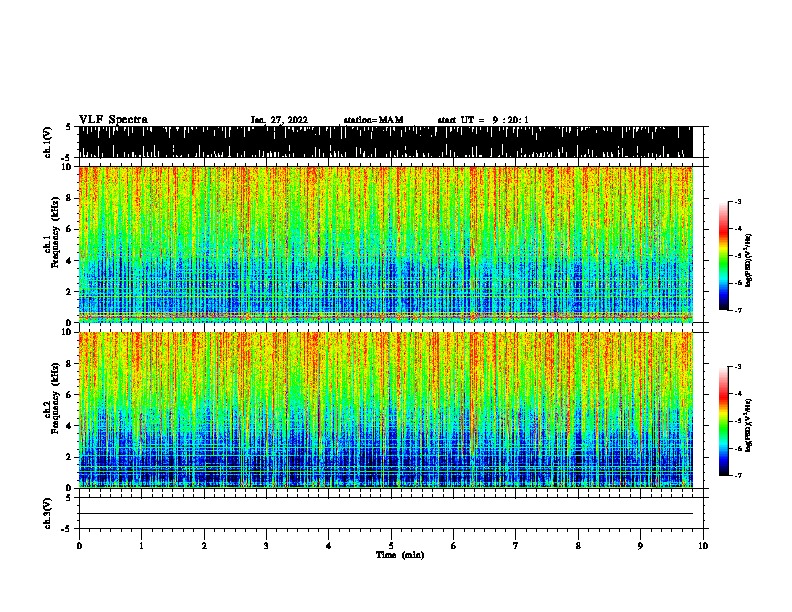Click the "Time (min)" axis label
The image size is (792, 612).
(x=400, y=555)
